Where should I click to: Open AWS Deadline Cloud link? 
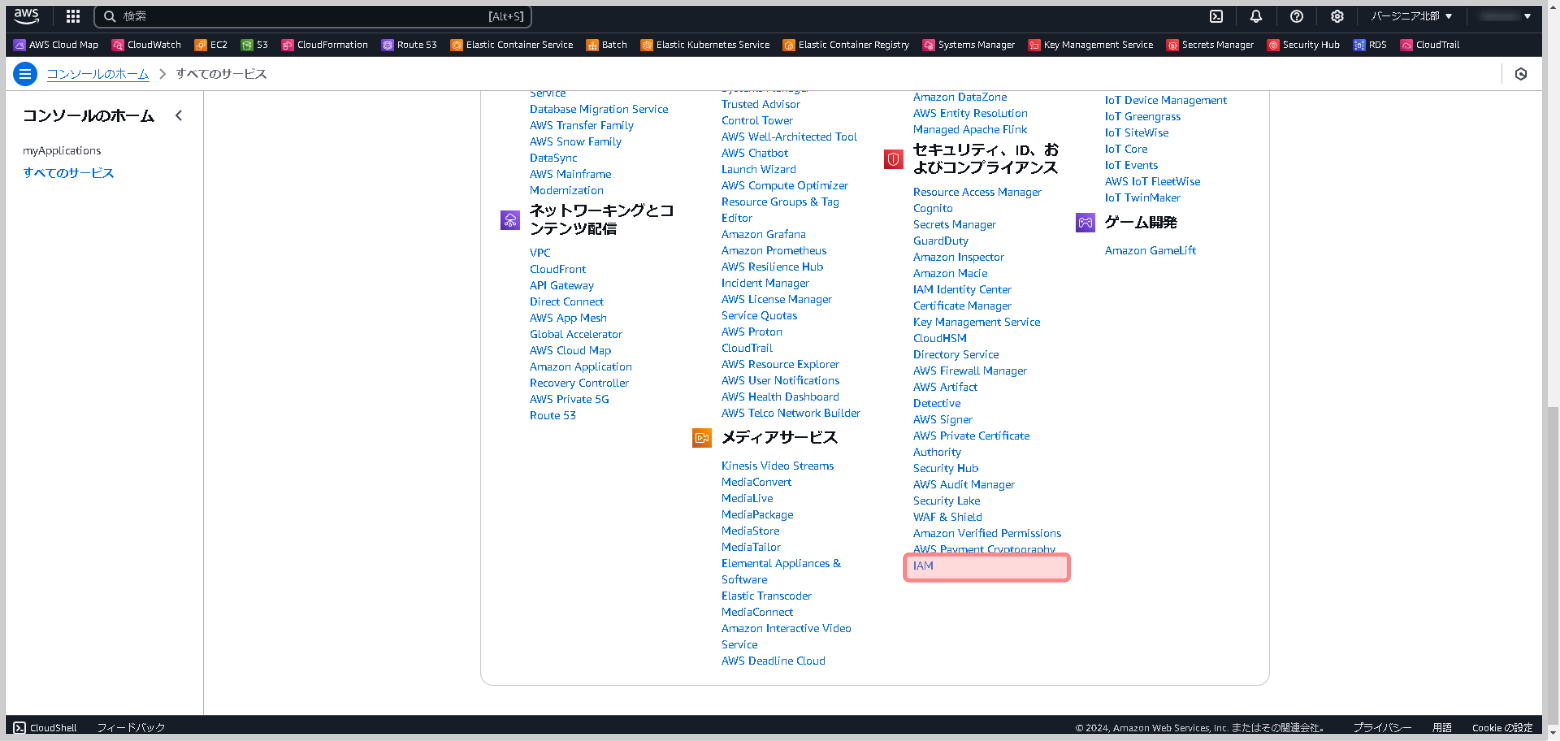coord(774,661)
